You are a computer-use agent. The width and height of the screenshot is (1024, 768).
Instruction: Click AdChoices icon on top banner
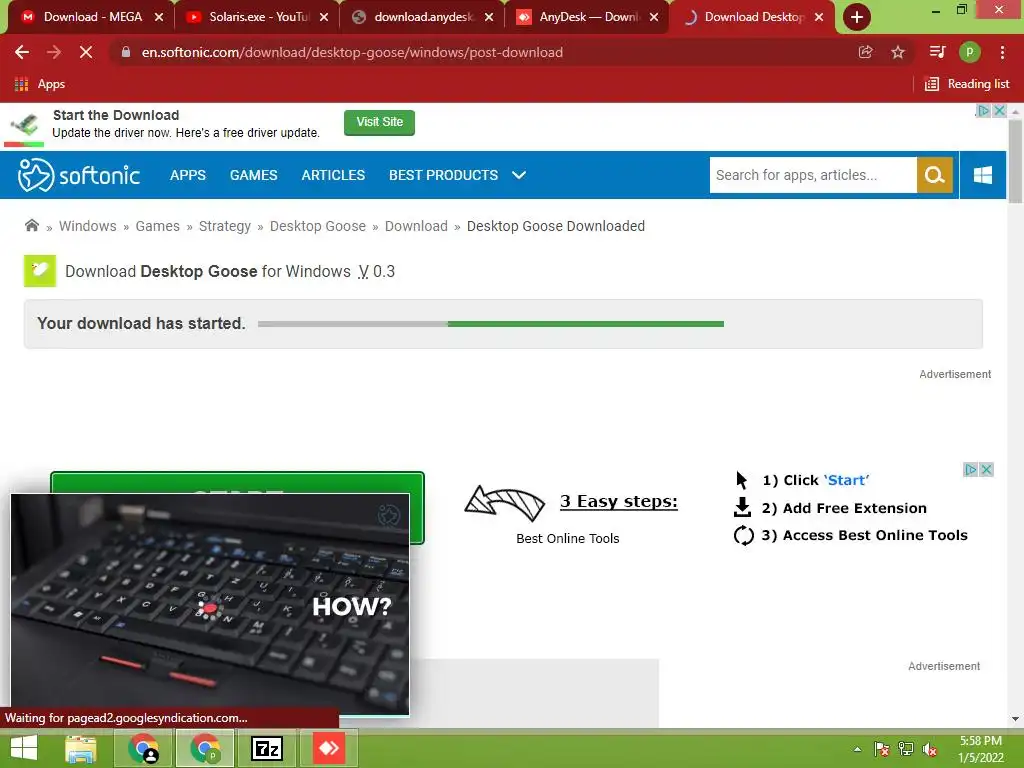point(984,111)
